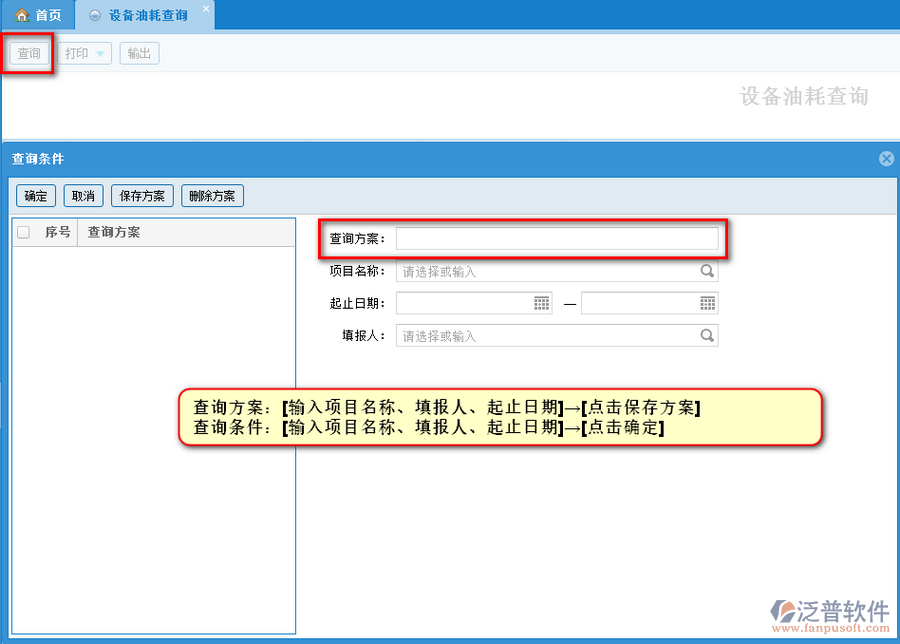Open the 项目名称 combo box
The width and height of the screenshot is (900, 644).
(548, 271)
